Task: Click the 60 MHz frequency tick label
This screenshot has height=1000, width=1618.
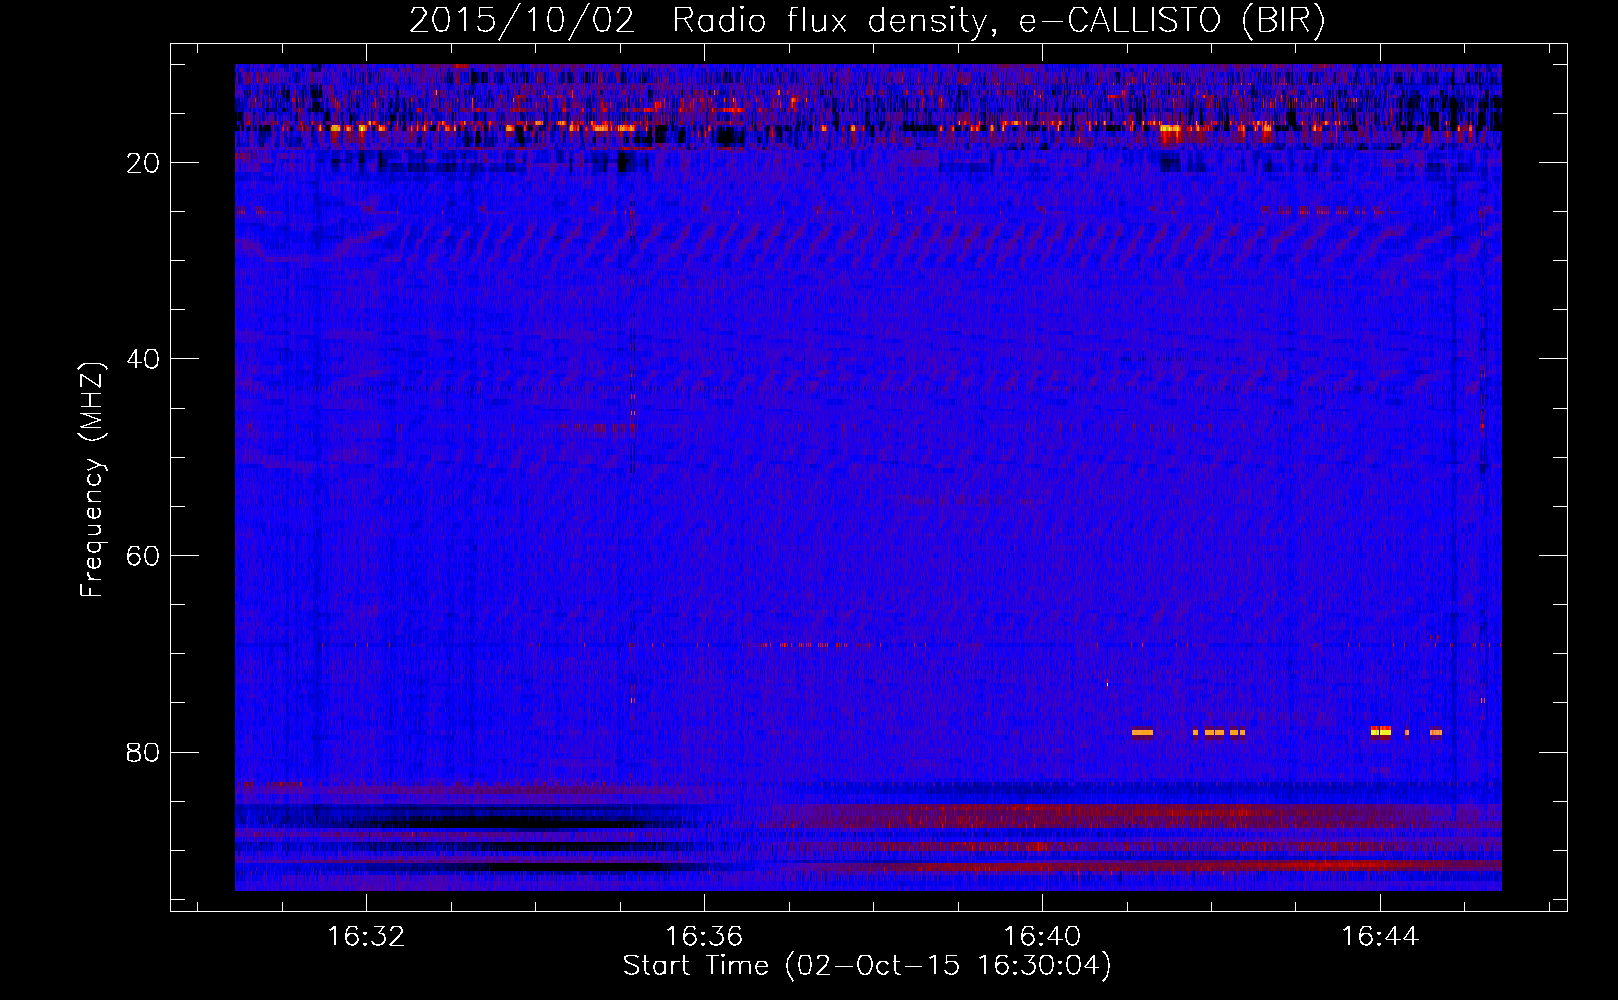Action: (x=143, y=556)
